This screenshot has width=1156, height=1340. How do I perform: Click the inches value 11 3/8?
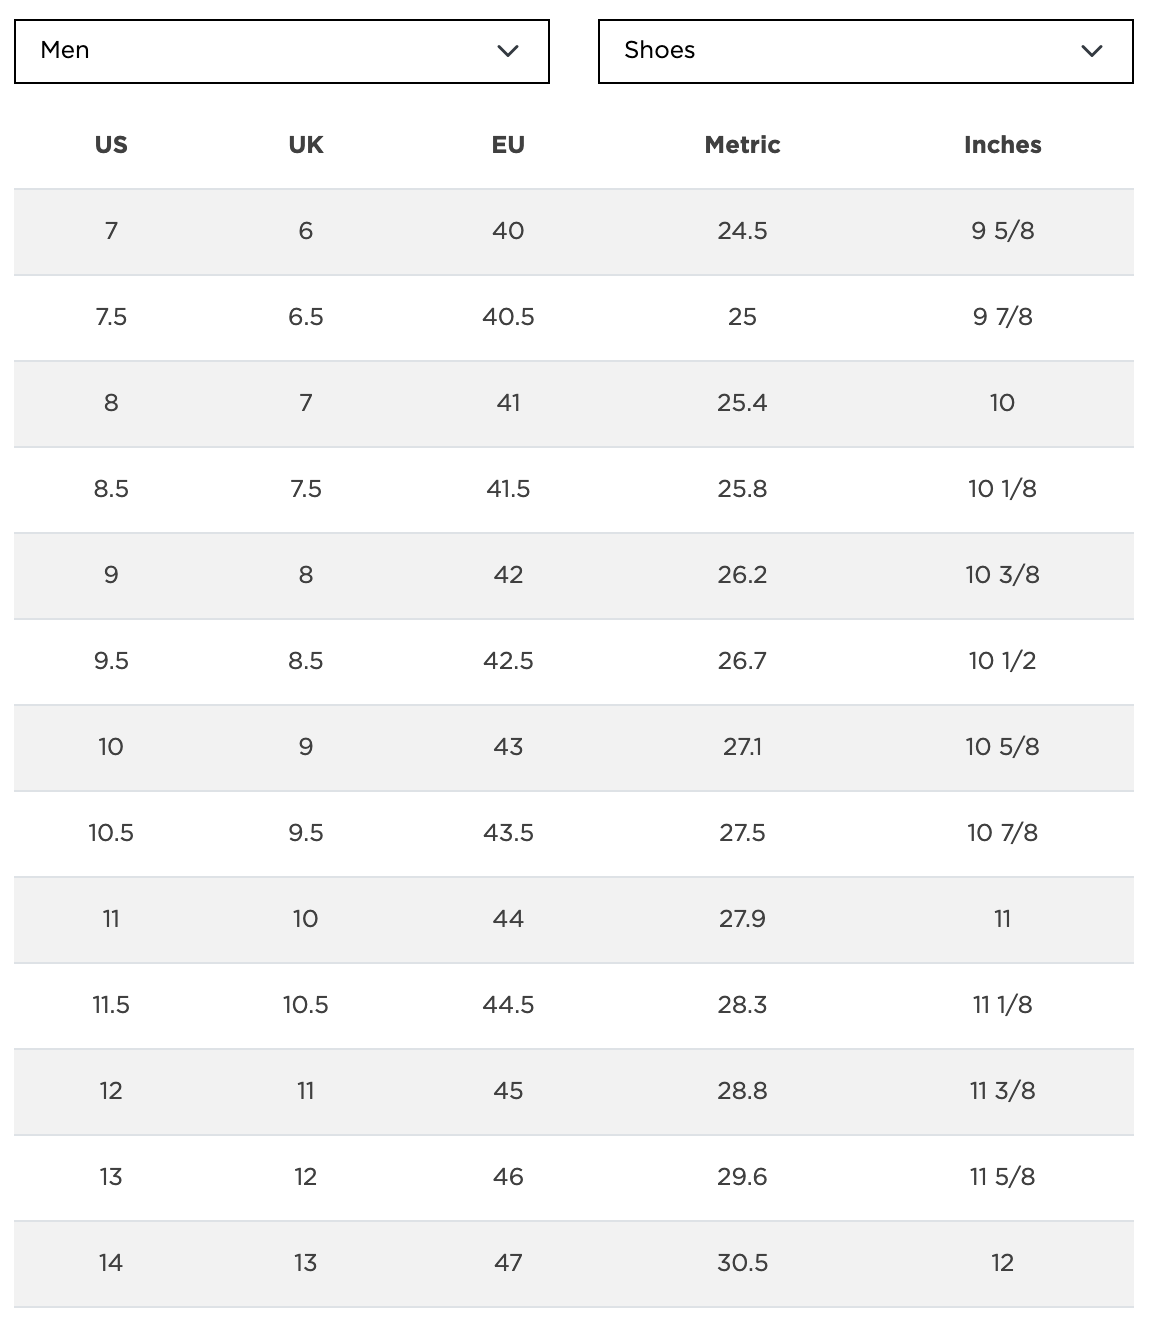pyautogui.click(x=1002, y=1091)
